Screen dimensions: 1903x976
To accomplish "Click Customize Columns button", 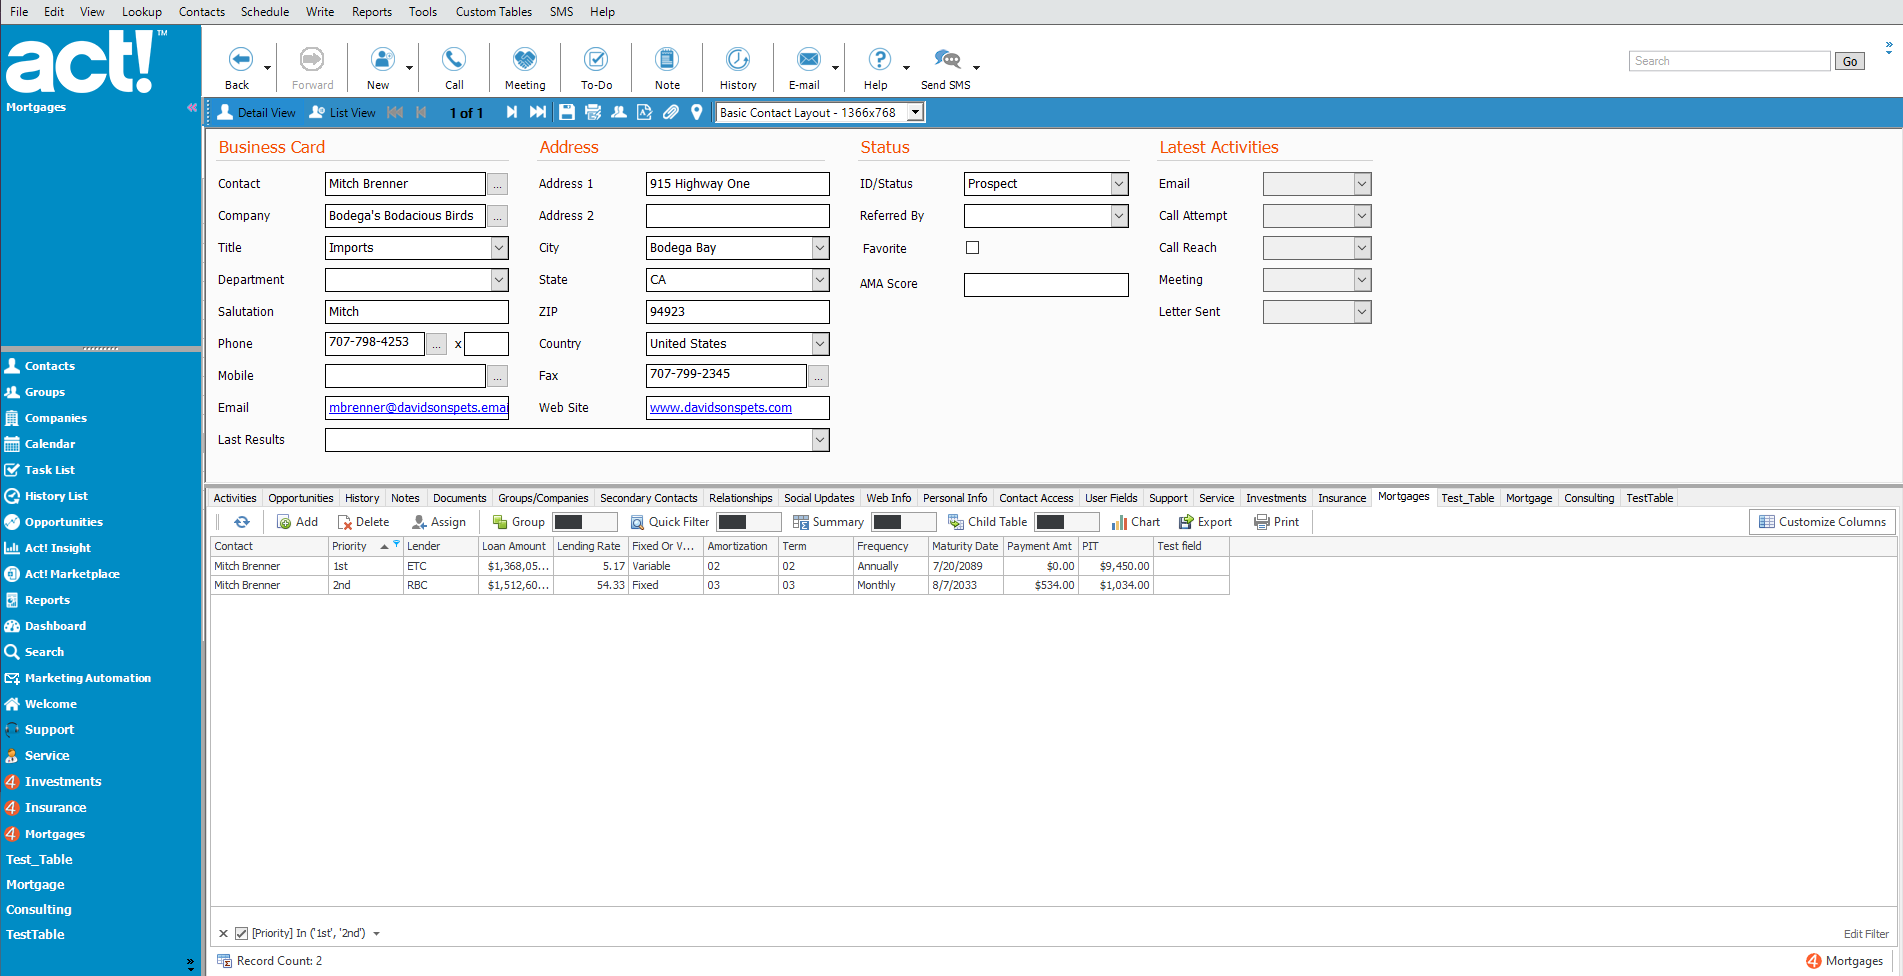I will click(x=1823, y=522).
